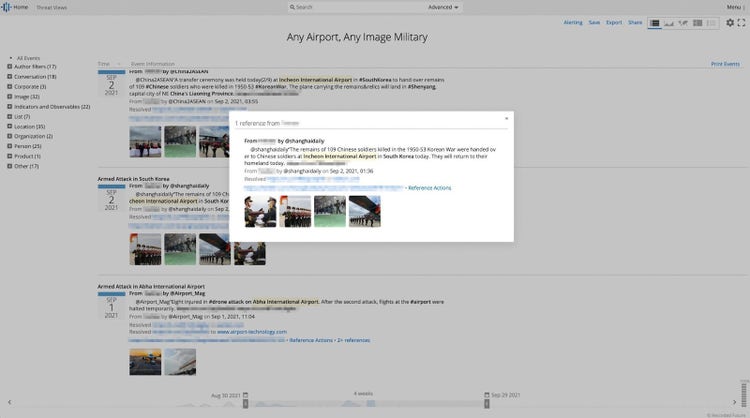This screenshot has width=750, height=418.
Task: Click the Alerting link
Action: (573, 22)
